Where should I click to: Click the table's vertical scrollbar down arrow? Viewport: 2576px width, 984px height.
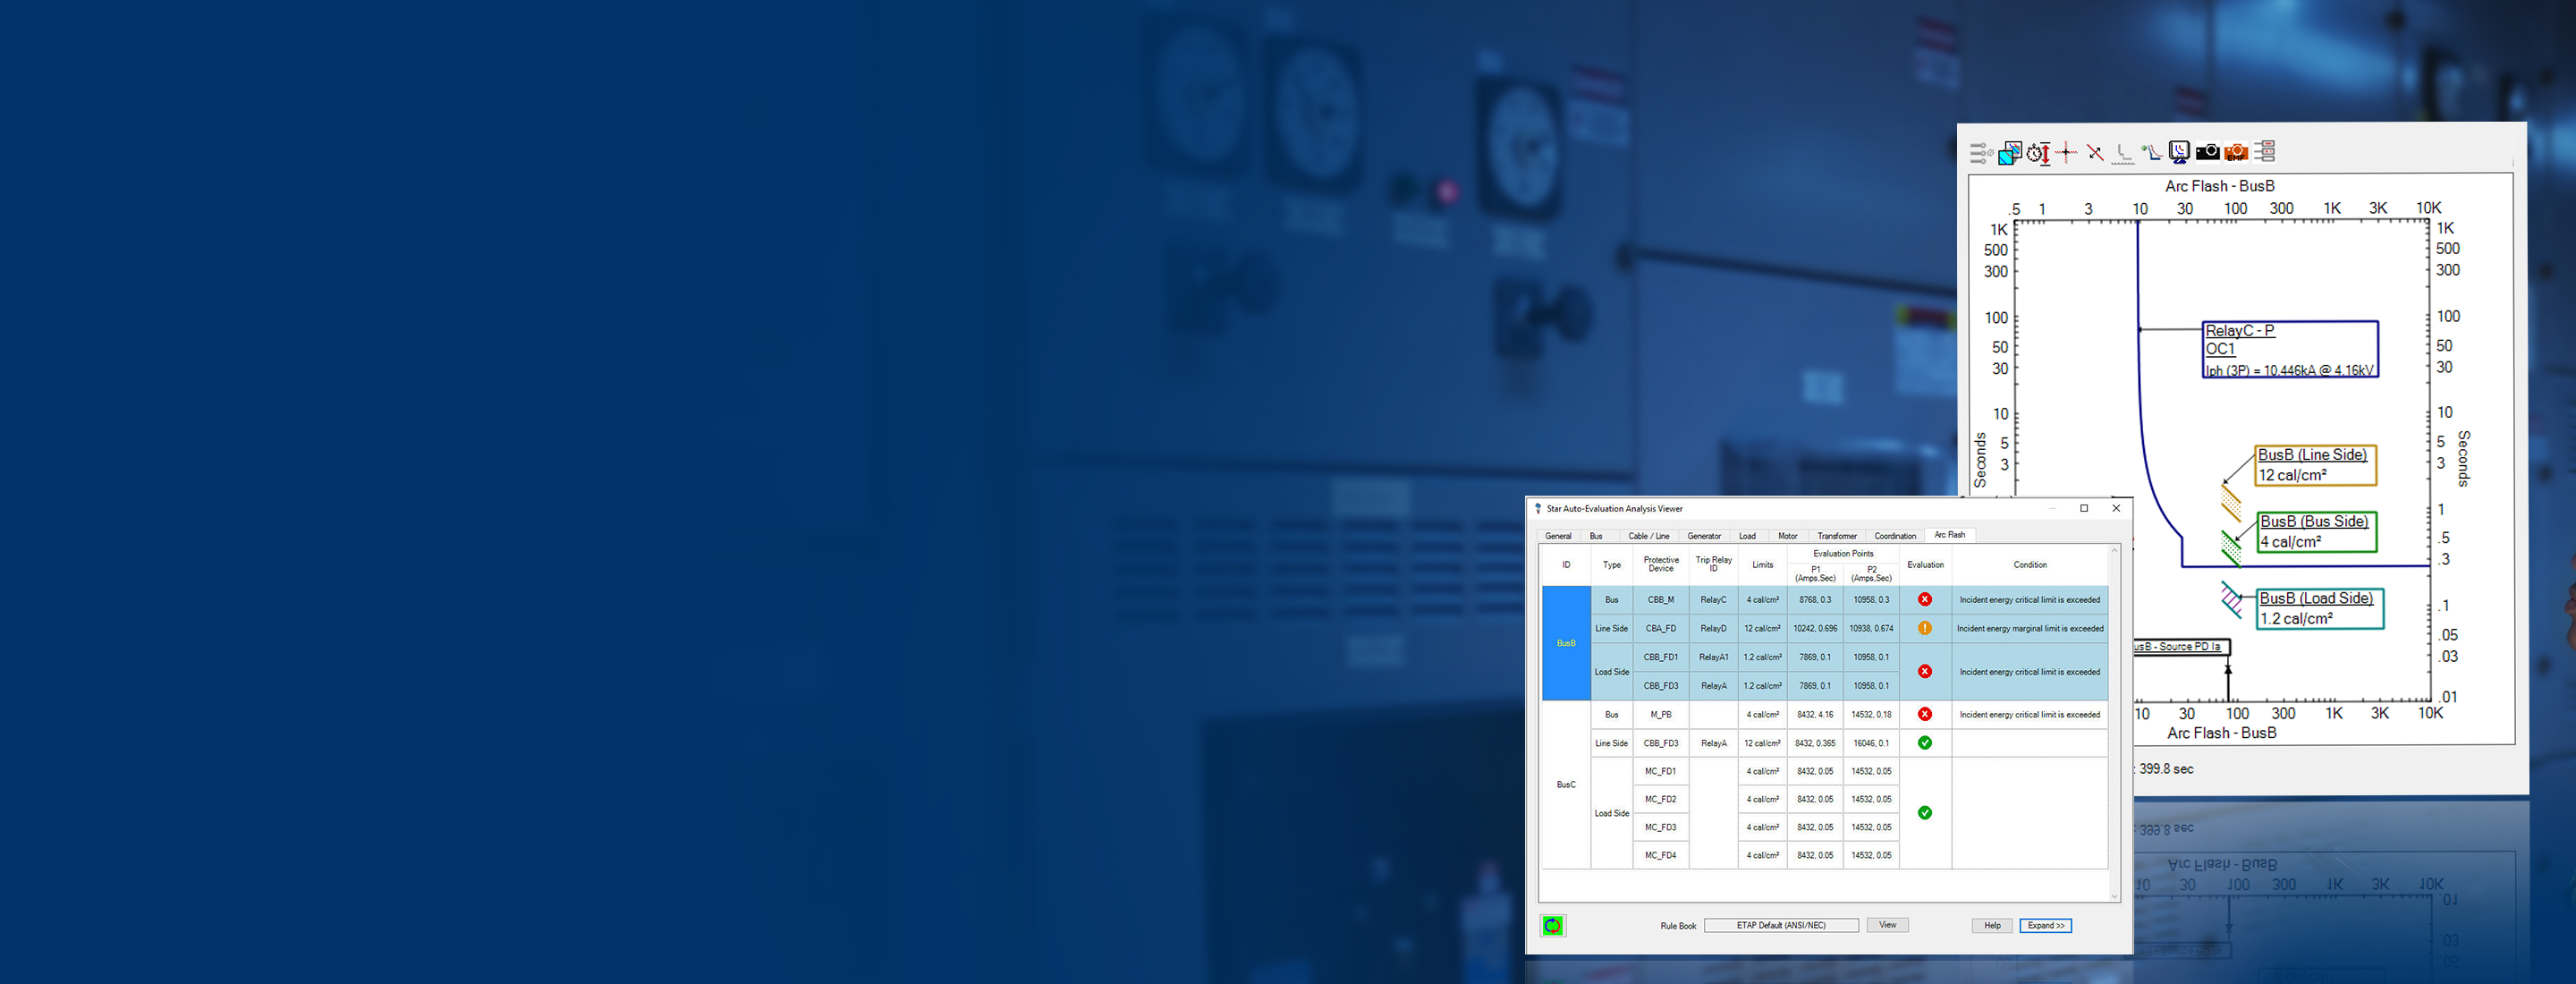tap(2114, 896)
